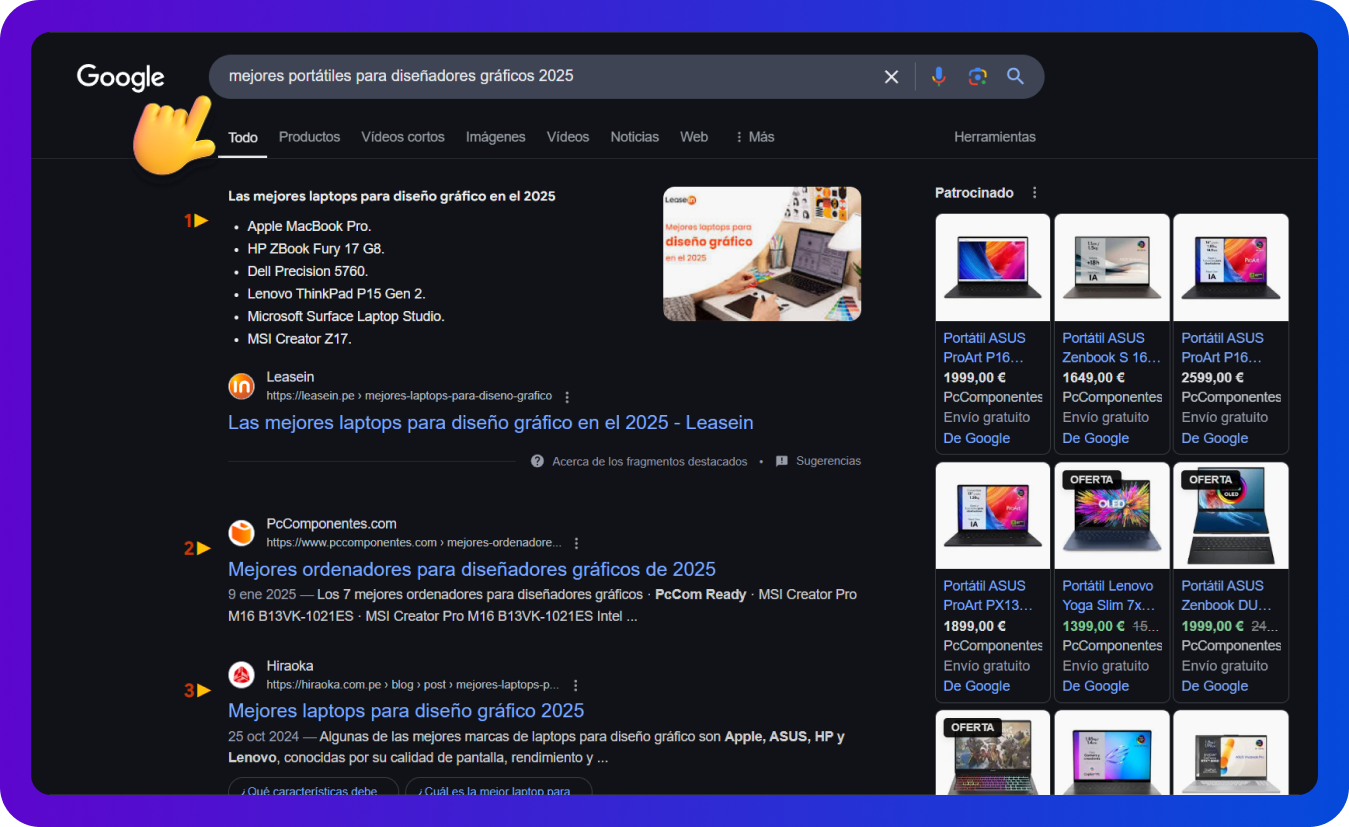
Task: Click the Leasein featured snippet image
Action: tap(762, 254)
